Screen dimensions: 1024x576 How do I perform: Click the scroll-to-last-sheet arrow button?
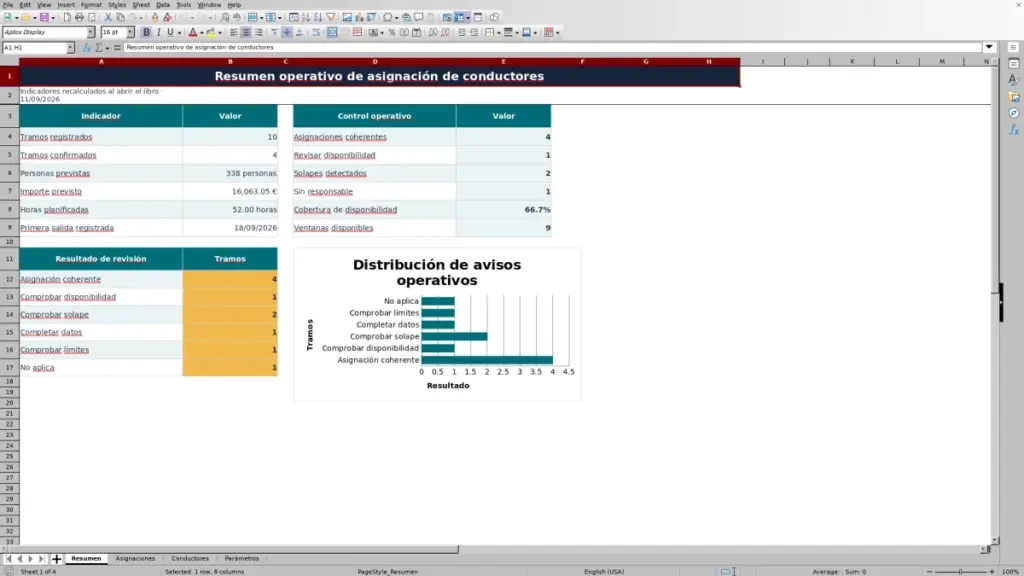(x=41, y=559)
